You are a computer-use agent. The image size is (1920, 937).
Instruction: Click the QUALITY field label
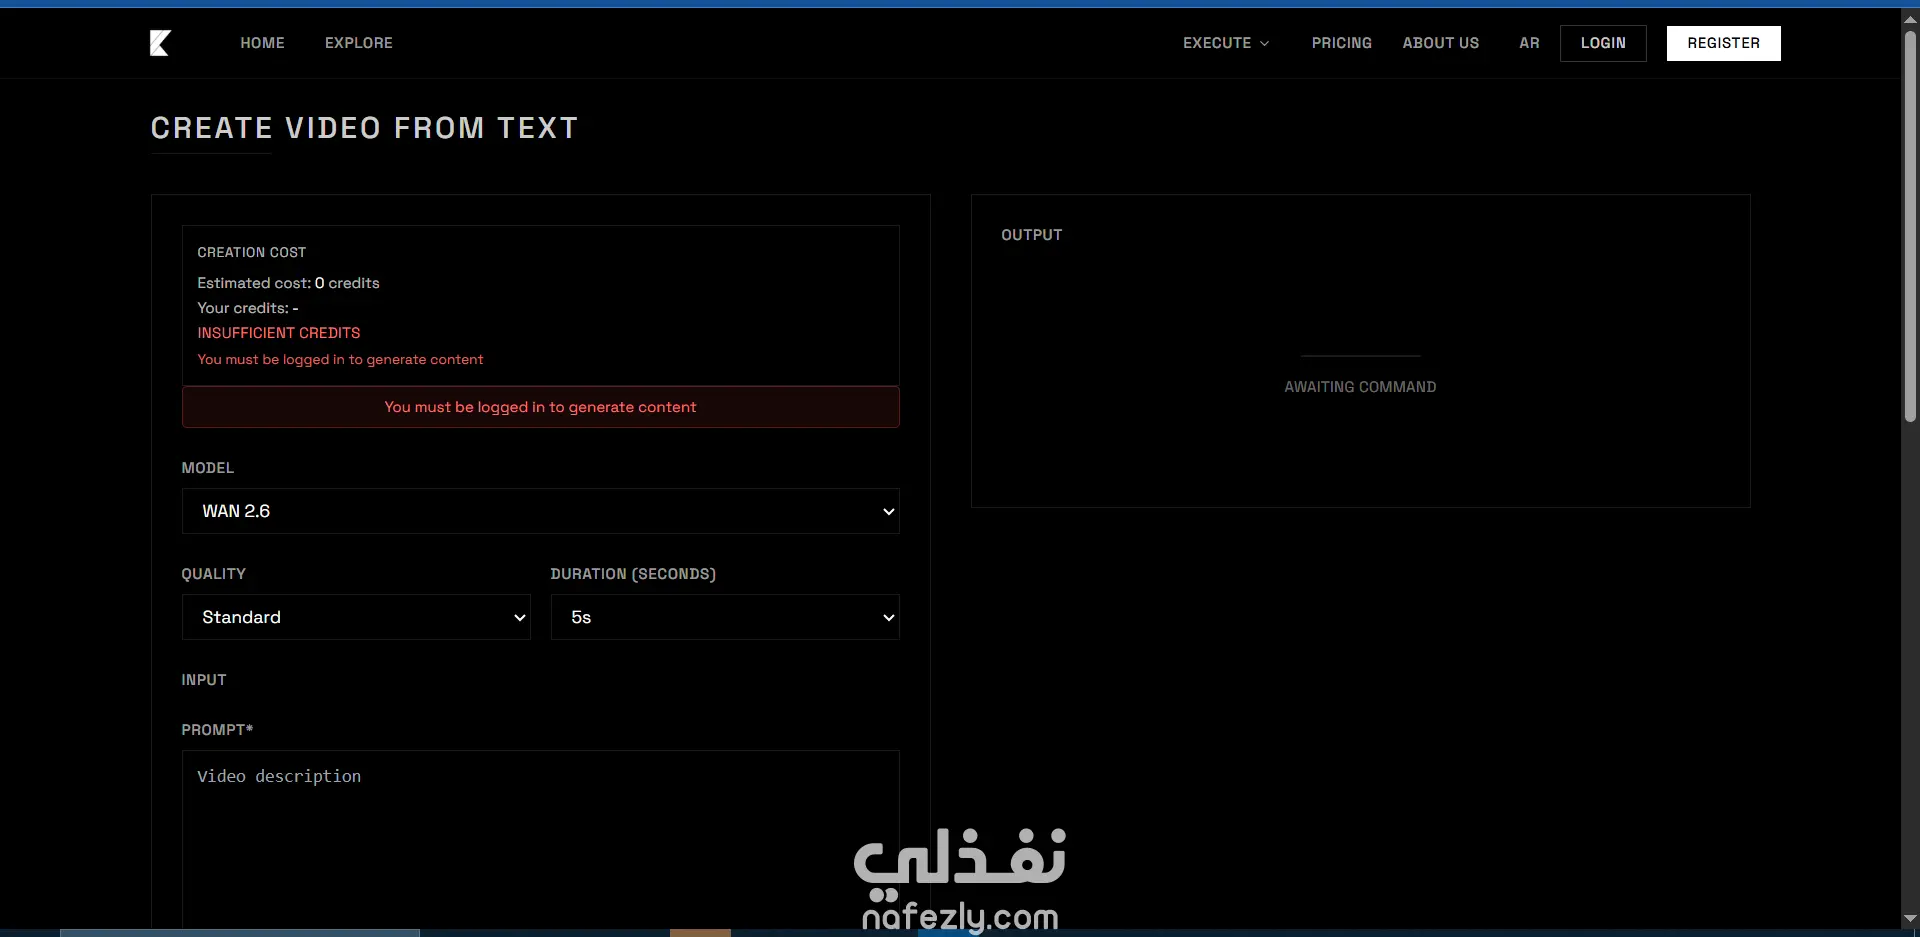point(213,574)
